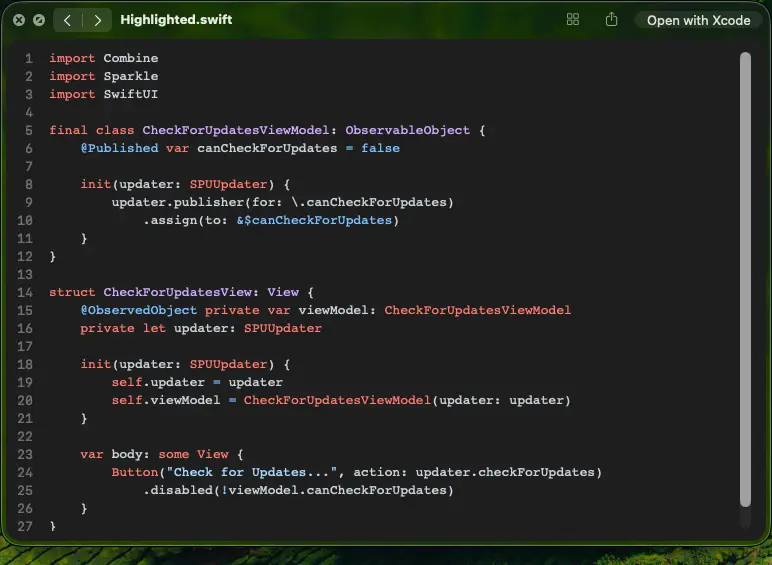Click the vertical scrollbar on the right
Image resolution: width=772 pixels, height=565 pixels.
[x=744, y=280]
